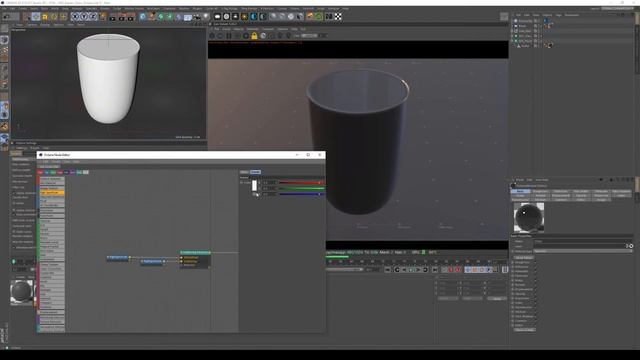
Task: Click the red filter button in Node Editor
Action: point(40,172)
